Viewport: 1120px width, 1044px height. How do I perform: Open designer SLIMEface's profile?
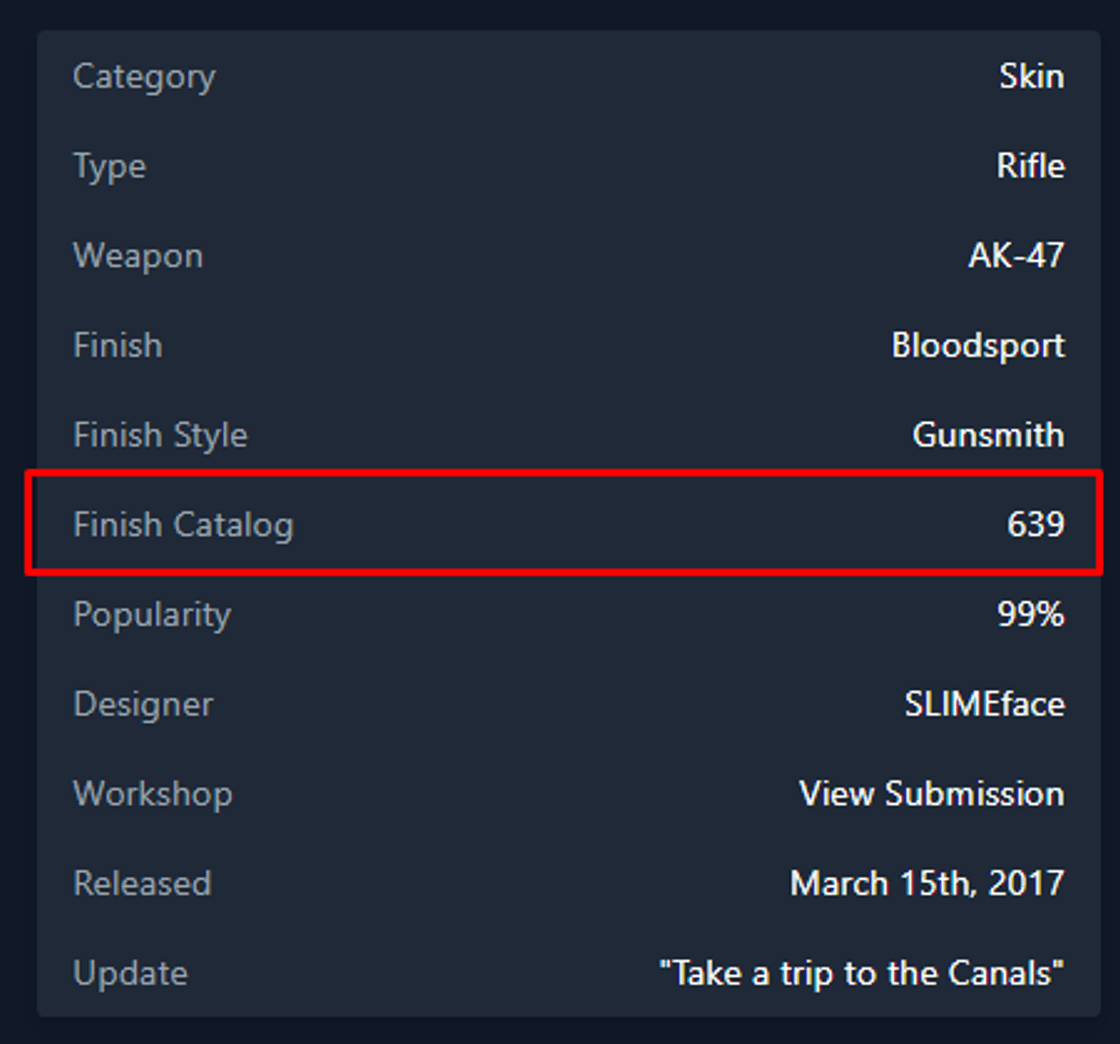click(x=985, y=704)
